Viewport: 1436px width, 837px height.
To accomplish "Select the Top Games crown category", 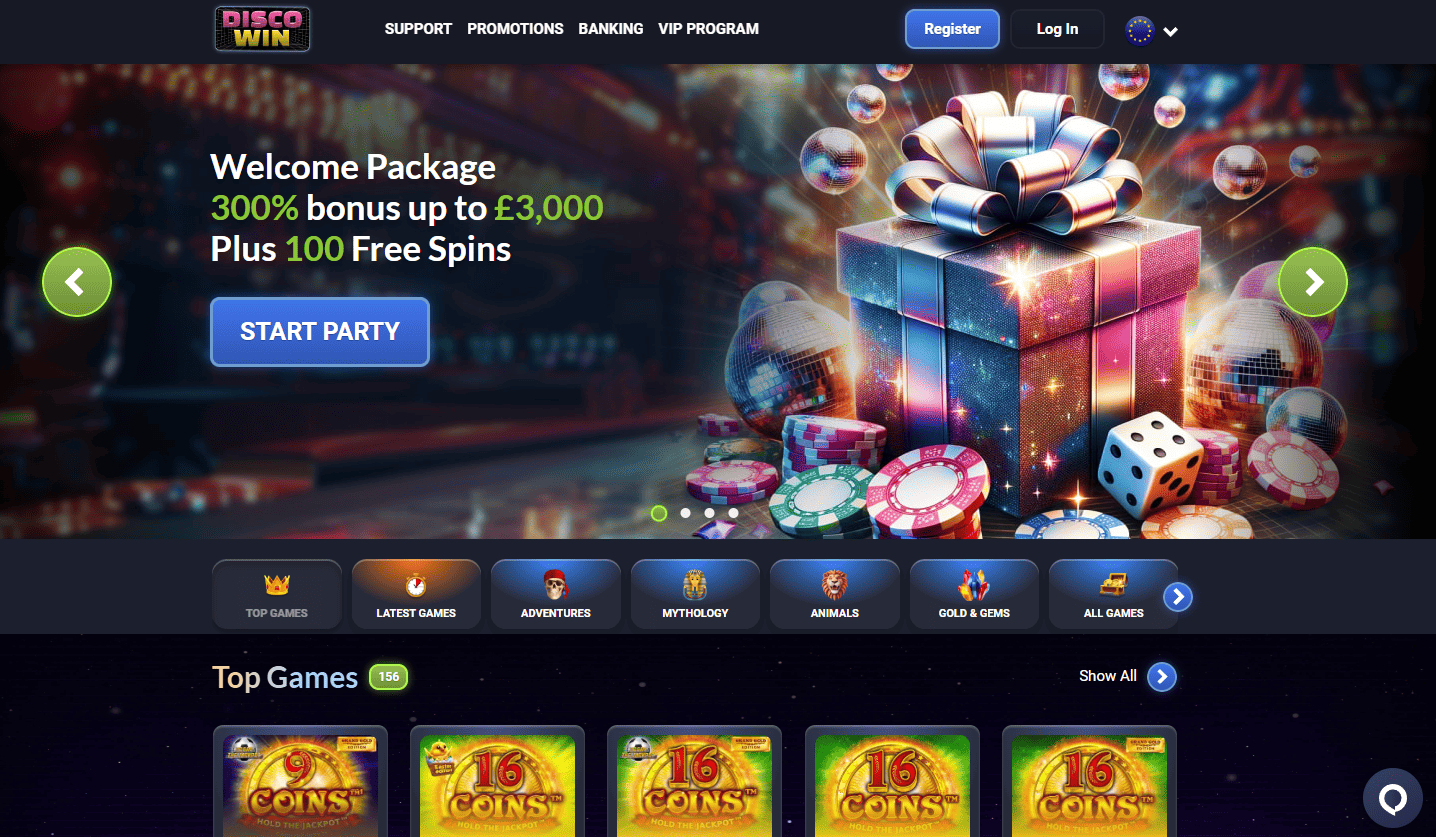I will (277, 594).
